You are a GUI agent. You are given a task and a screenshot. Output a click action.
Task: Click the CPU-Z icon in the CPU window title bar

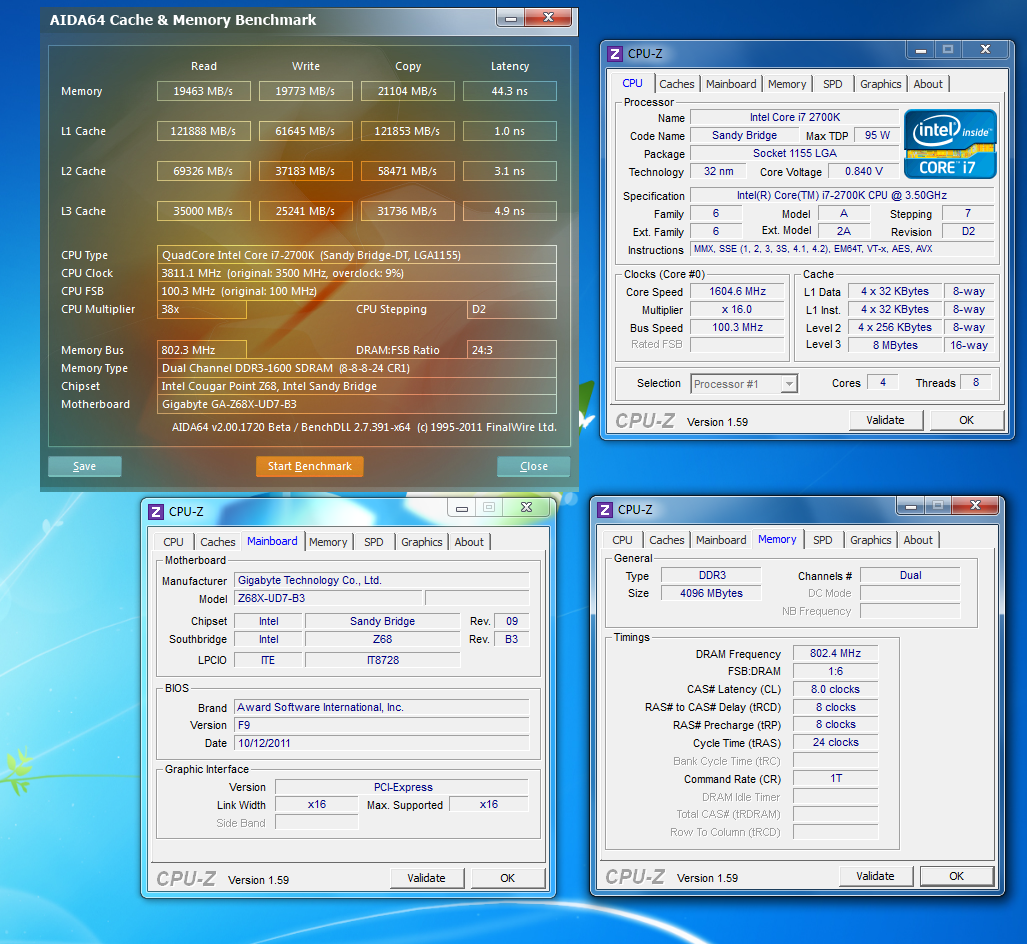[616, 53]
